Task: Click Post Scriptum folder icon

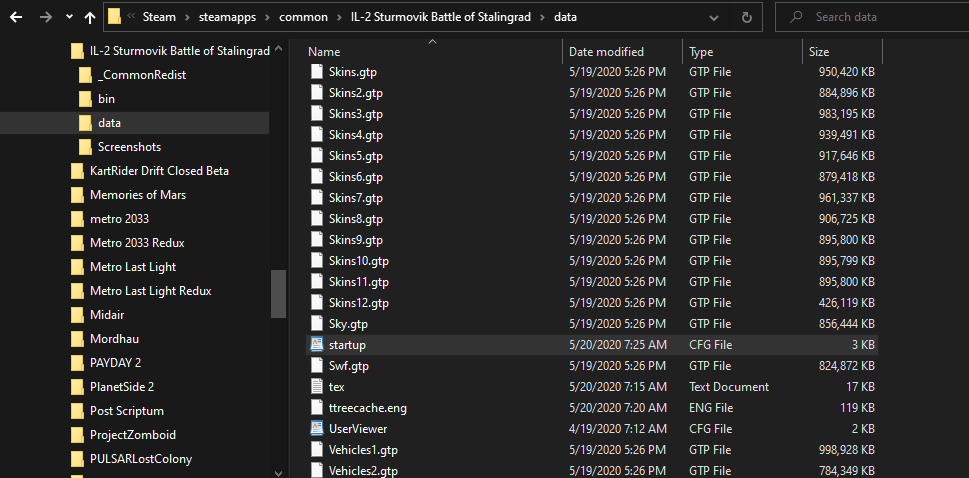Action: pos(77,411)
